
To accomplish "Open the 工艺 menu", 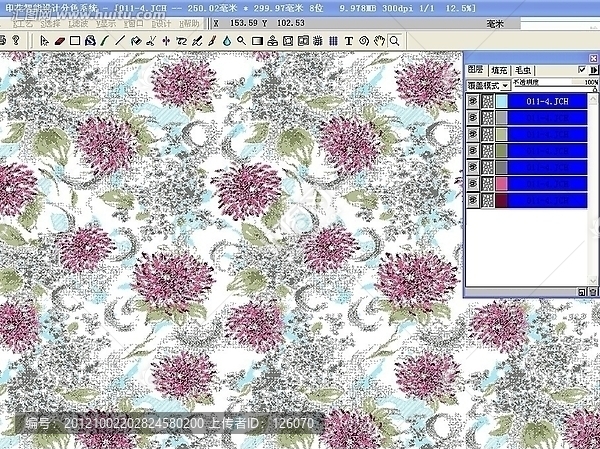I will pyautogui.click(x=23, y=24).
